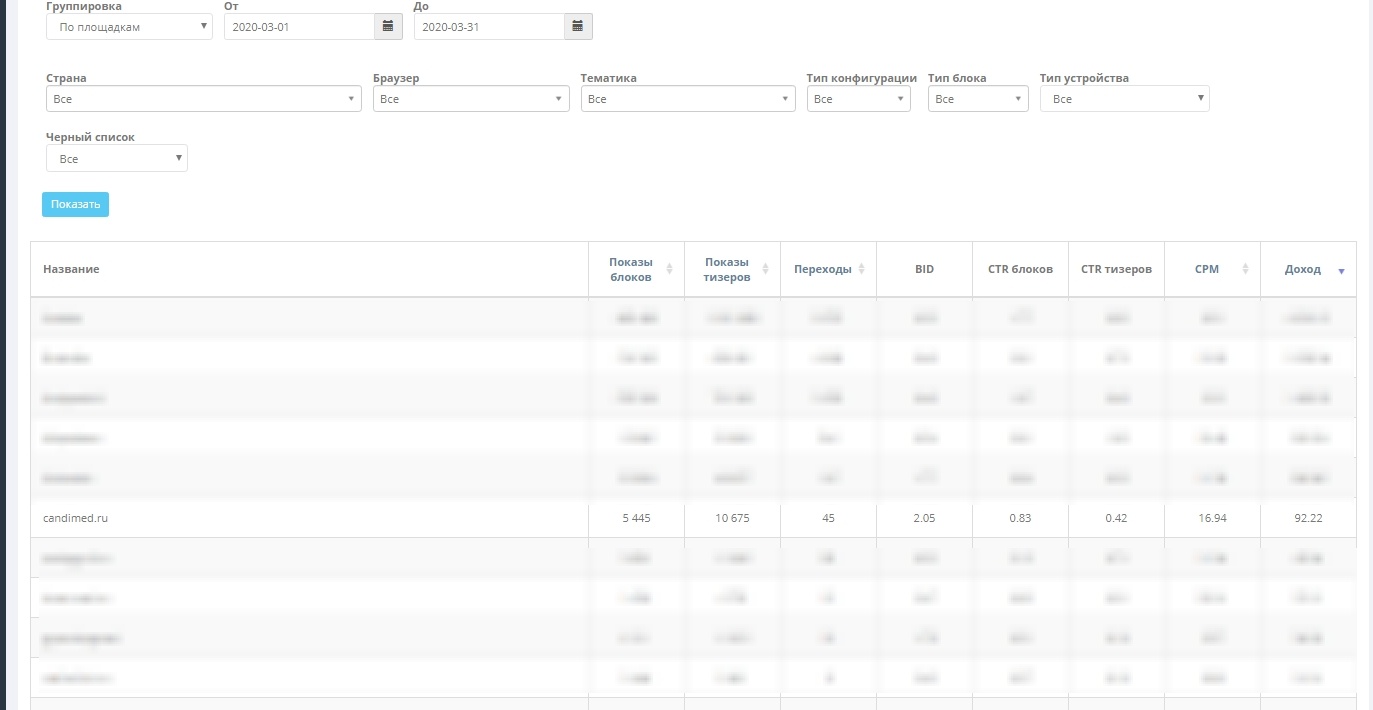The image size is (1373, 710).
Task: Sort by the Показы блоков column
Action: pos(636,269)
